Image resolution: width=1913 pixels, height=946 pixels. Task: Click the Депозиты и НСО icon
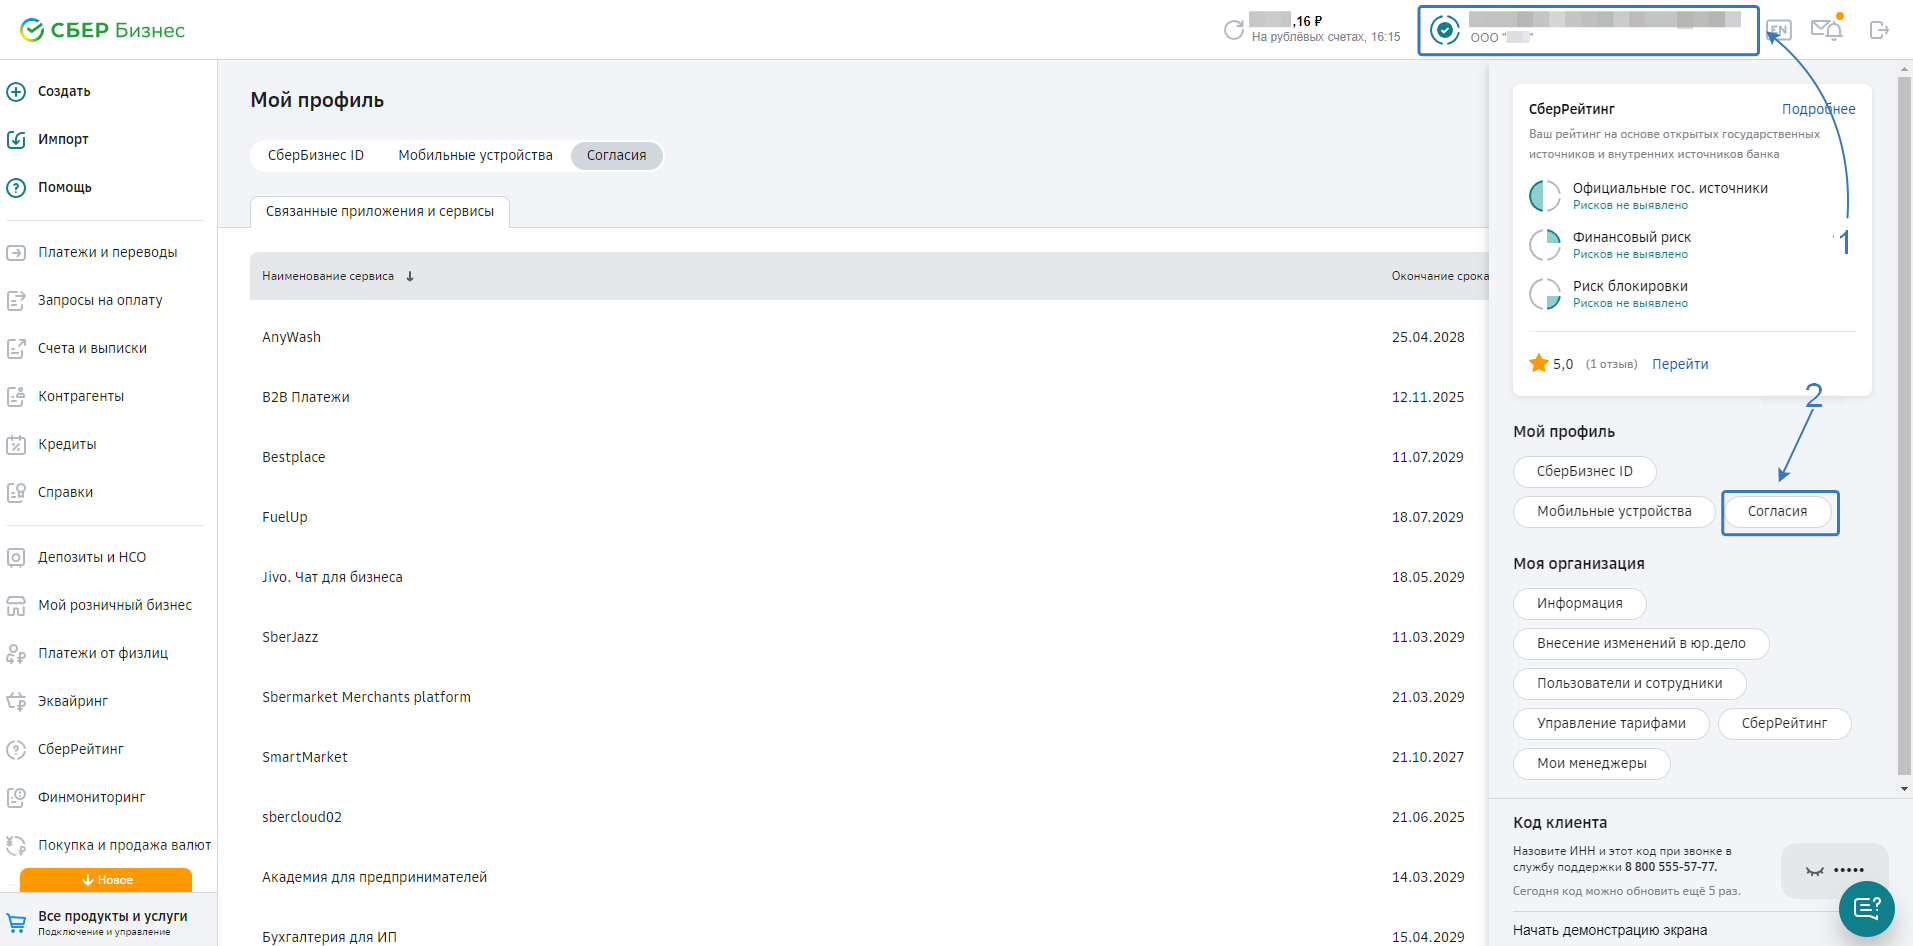pyautogui.click(x=16, y=558)
